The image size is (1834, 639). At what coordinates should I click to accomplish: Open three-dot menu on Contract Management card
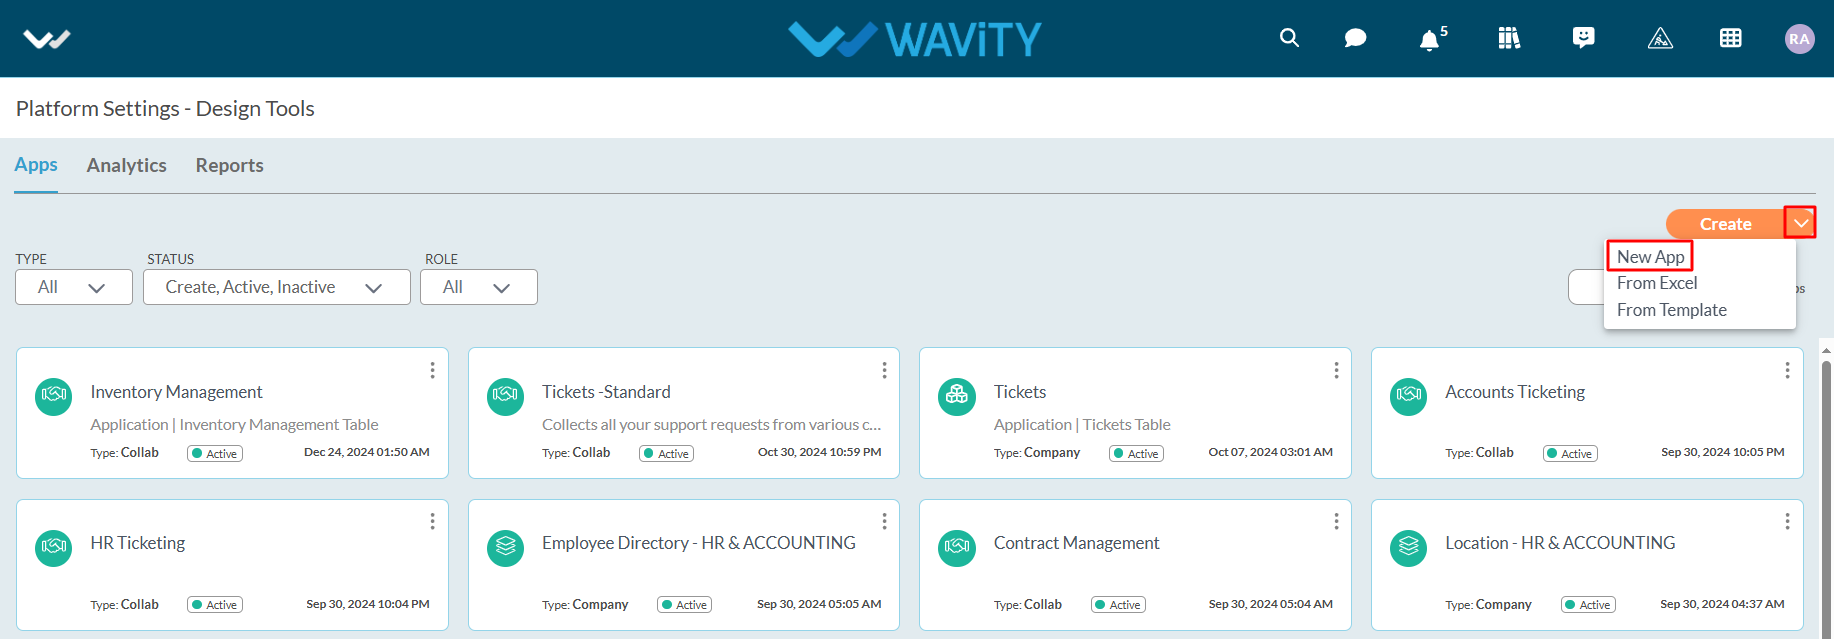(x=1336, y=521)
